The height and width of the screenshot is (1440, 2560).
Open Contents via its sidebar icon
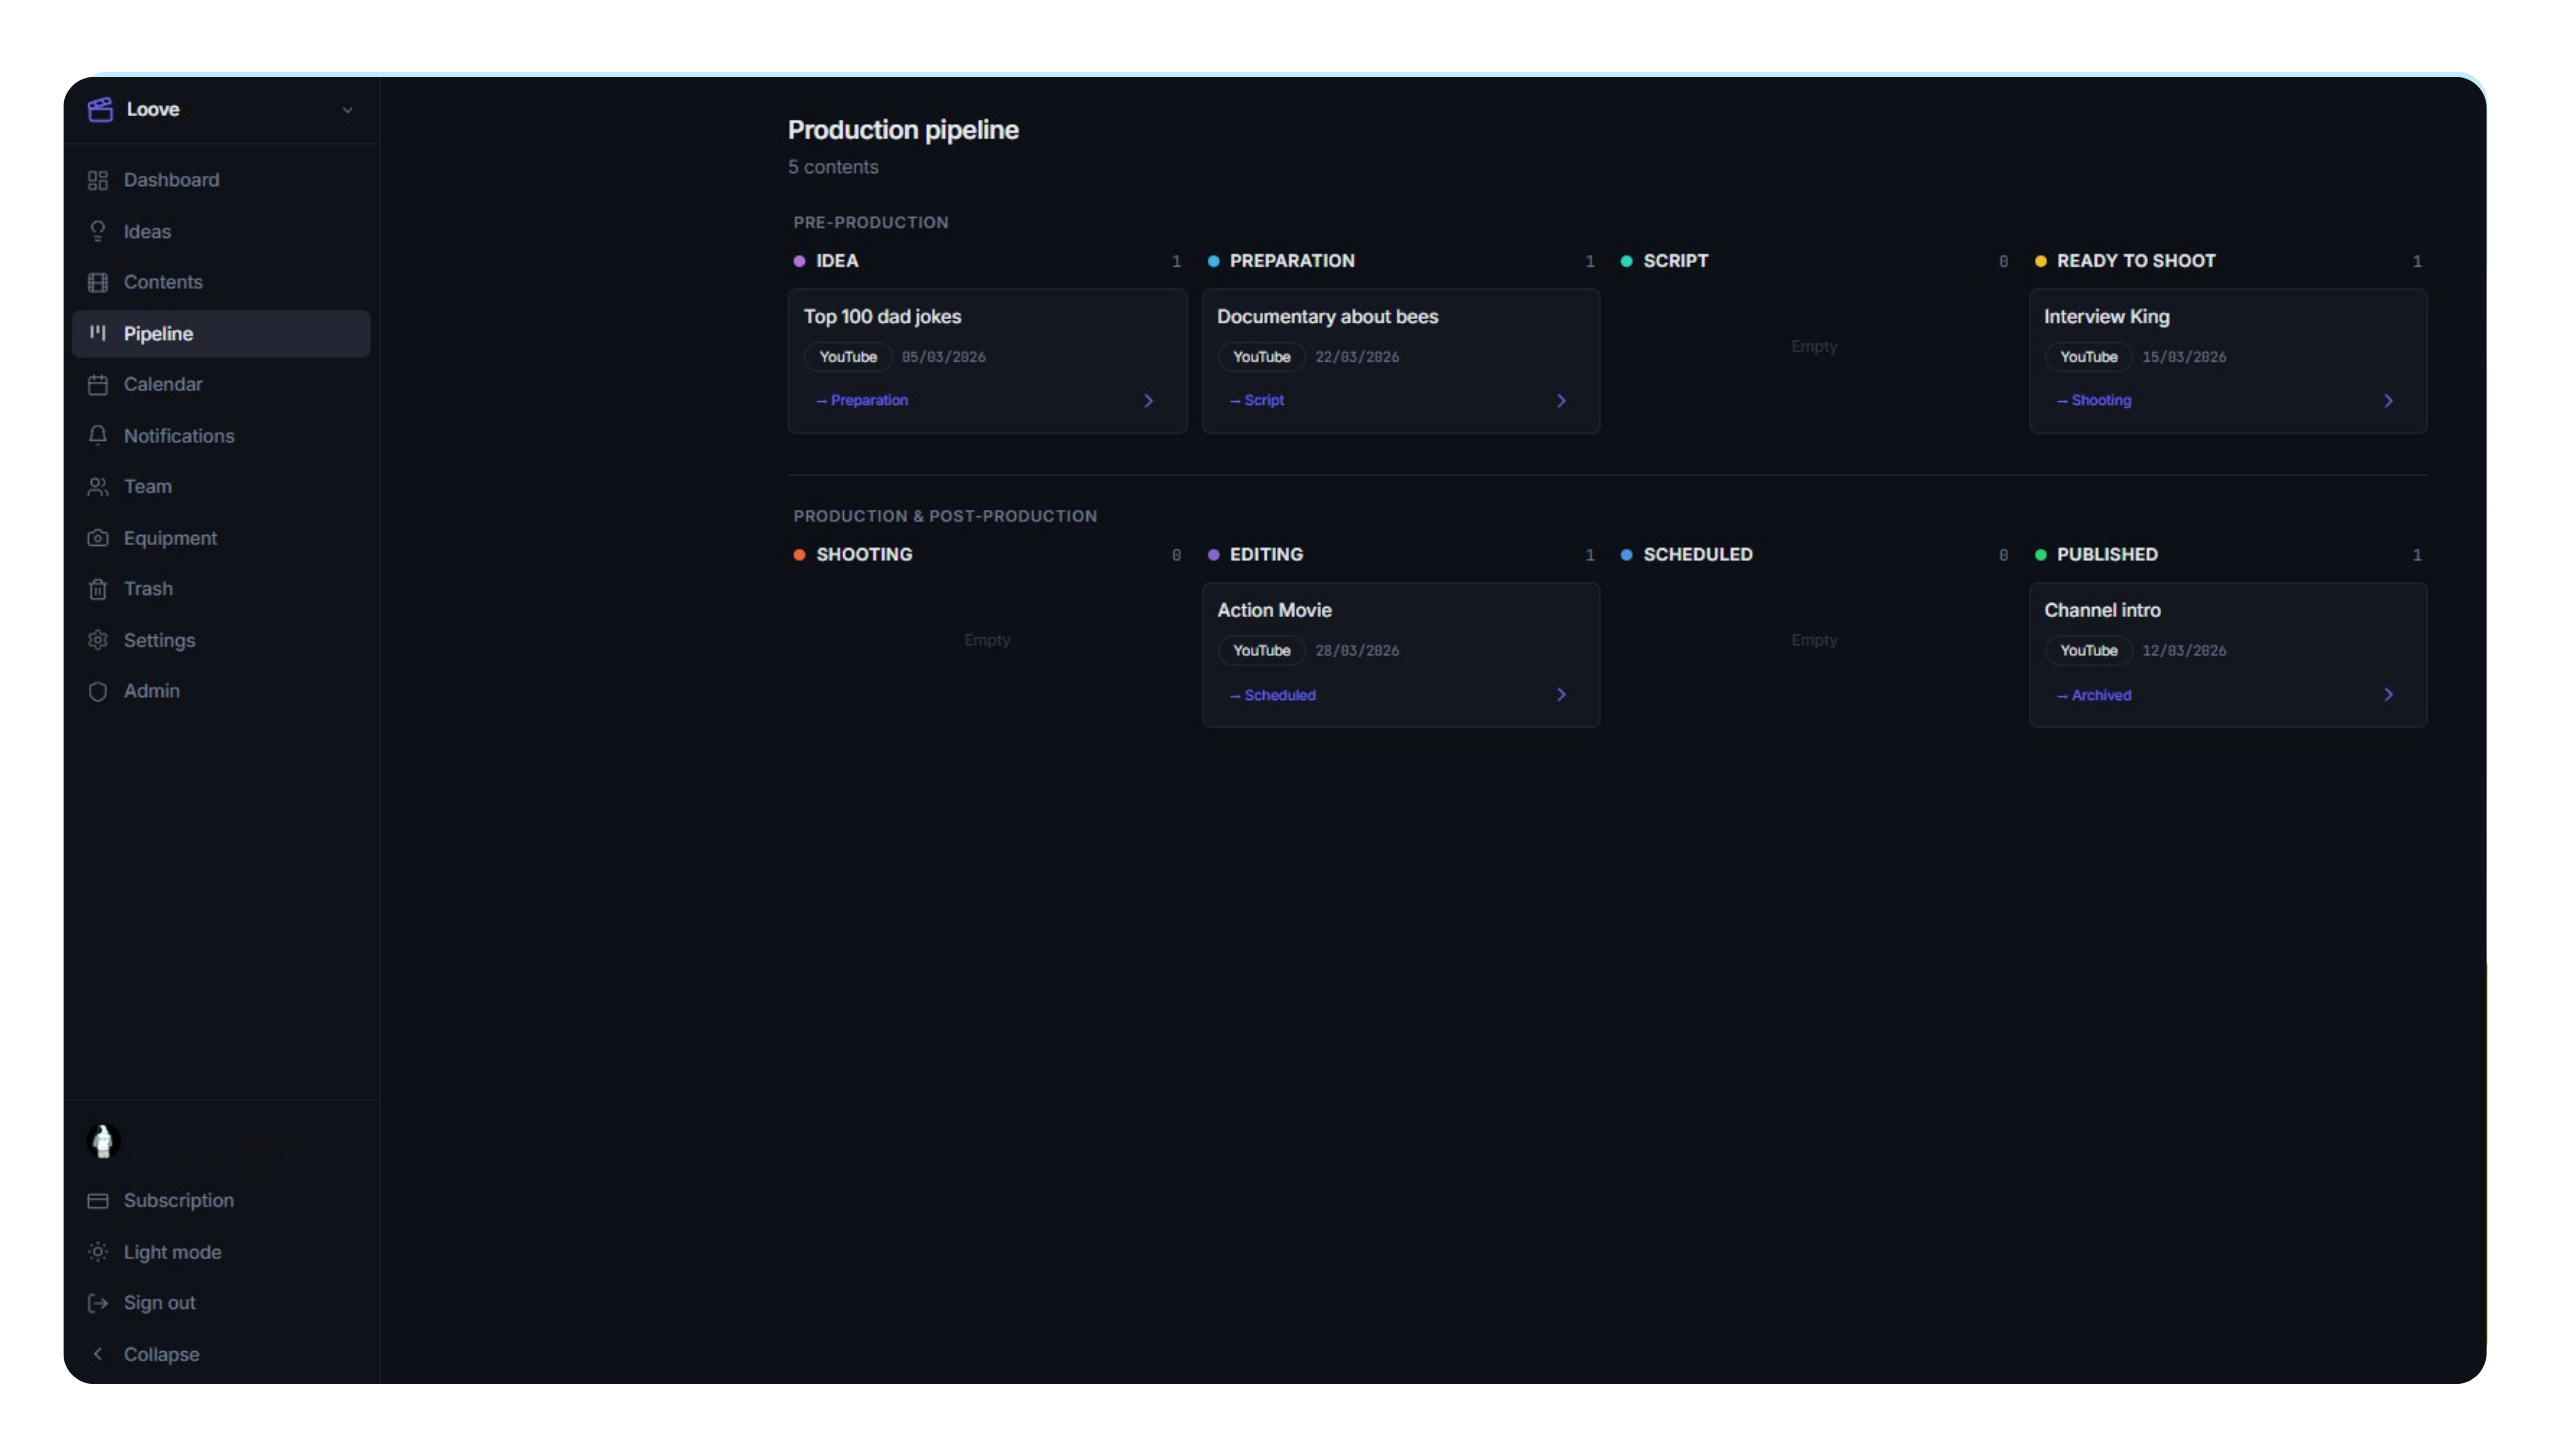tap(97, 282)
